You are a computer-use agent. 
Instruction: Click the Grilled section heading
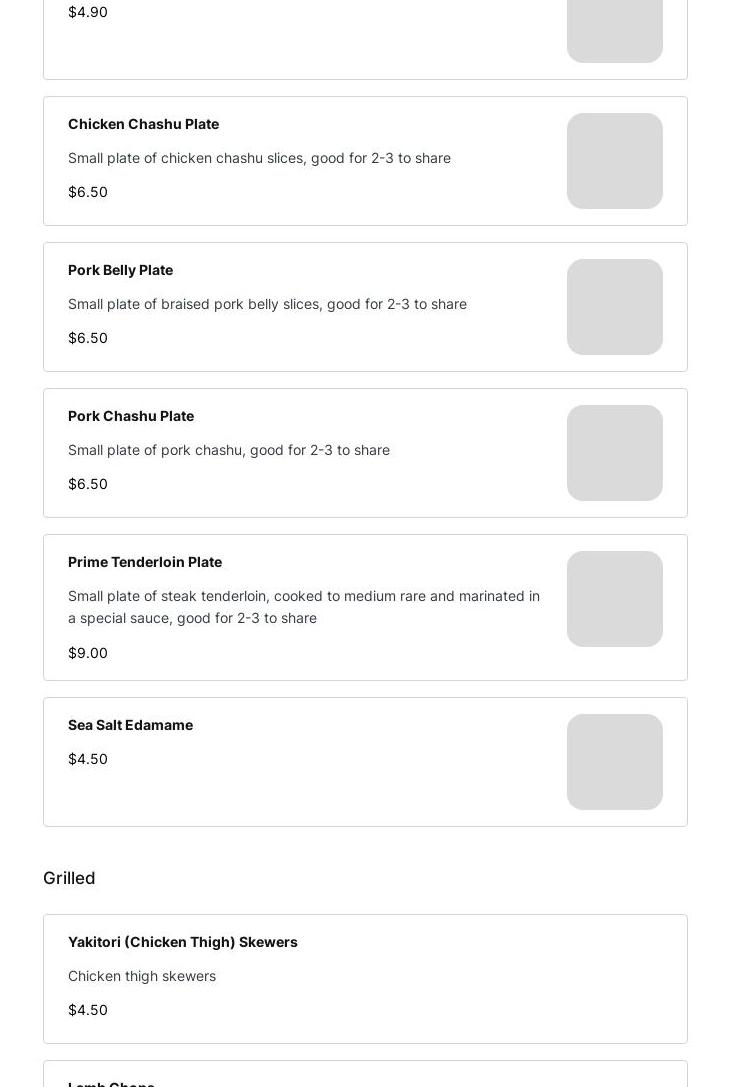(69, 878)
